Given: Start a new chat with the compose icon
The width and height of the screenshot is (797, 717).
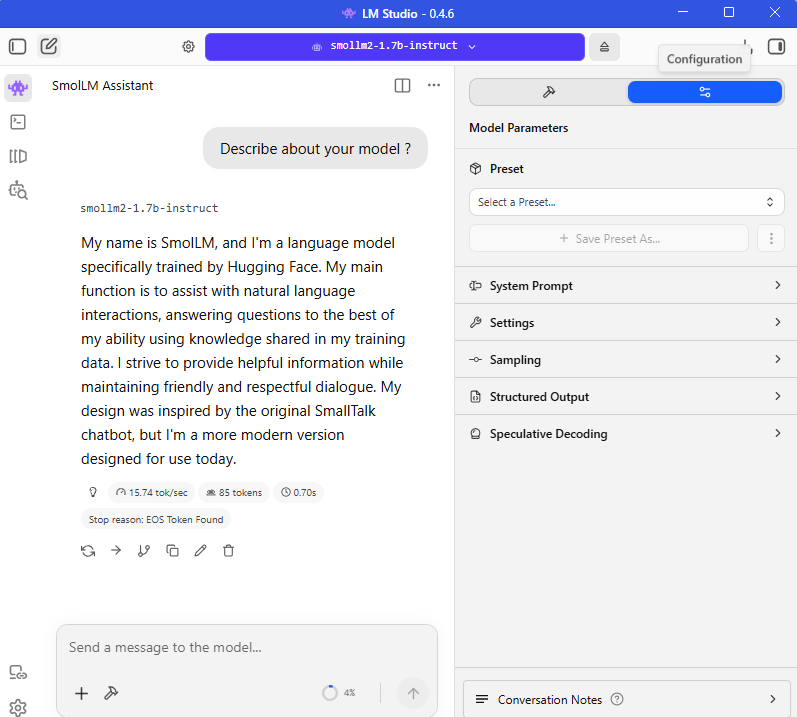Looking at the screenshot, I should pyautogui.click(x=48, y=46).
